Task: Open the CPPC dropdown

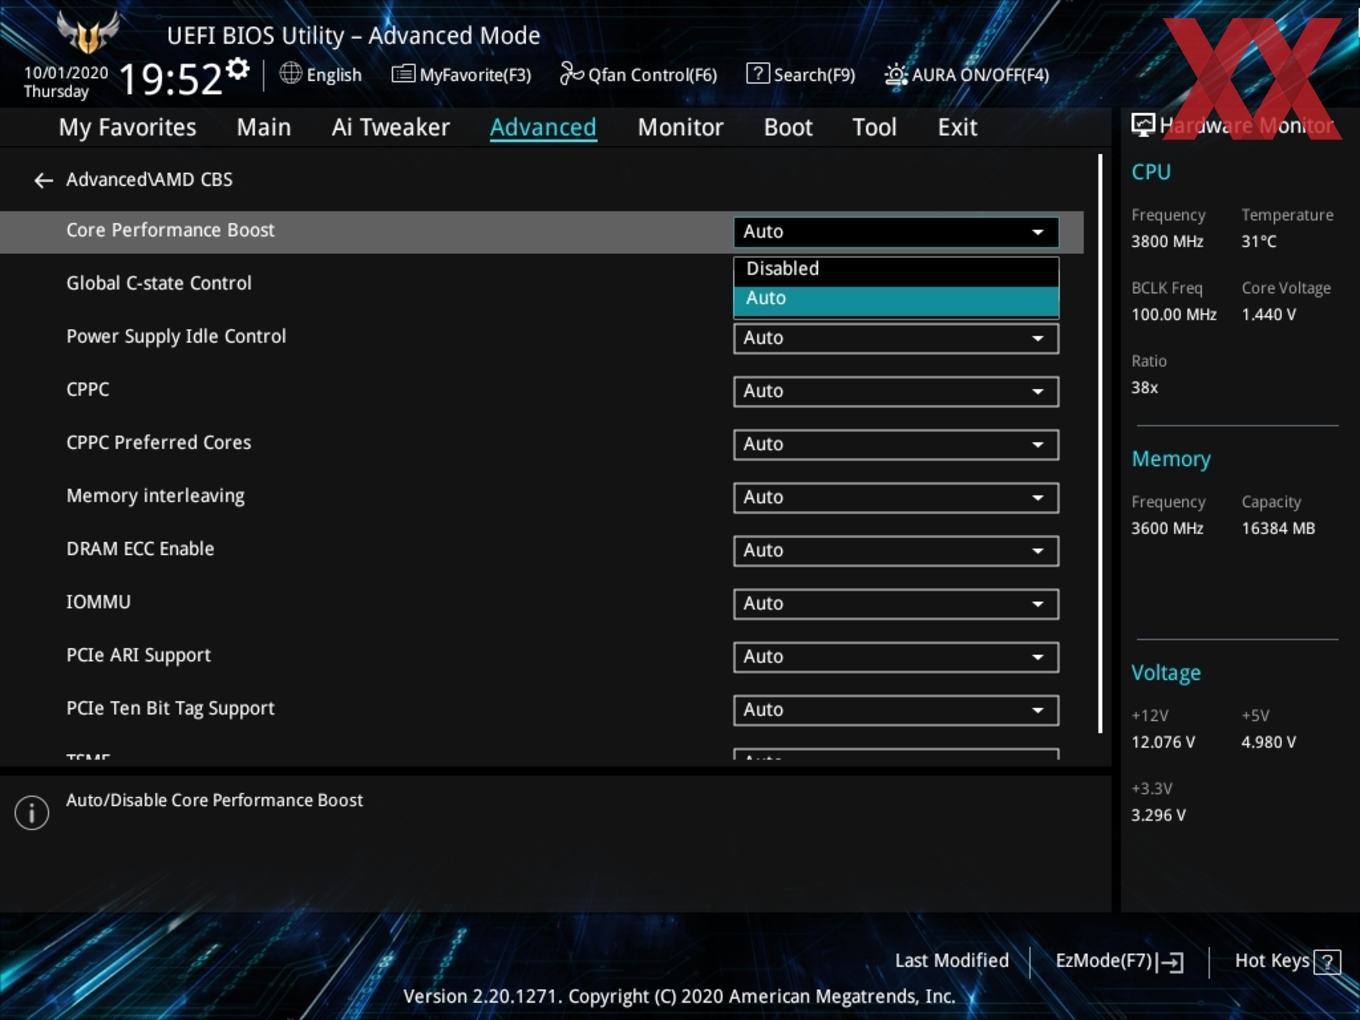Action: [x=896, y=391]
